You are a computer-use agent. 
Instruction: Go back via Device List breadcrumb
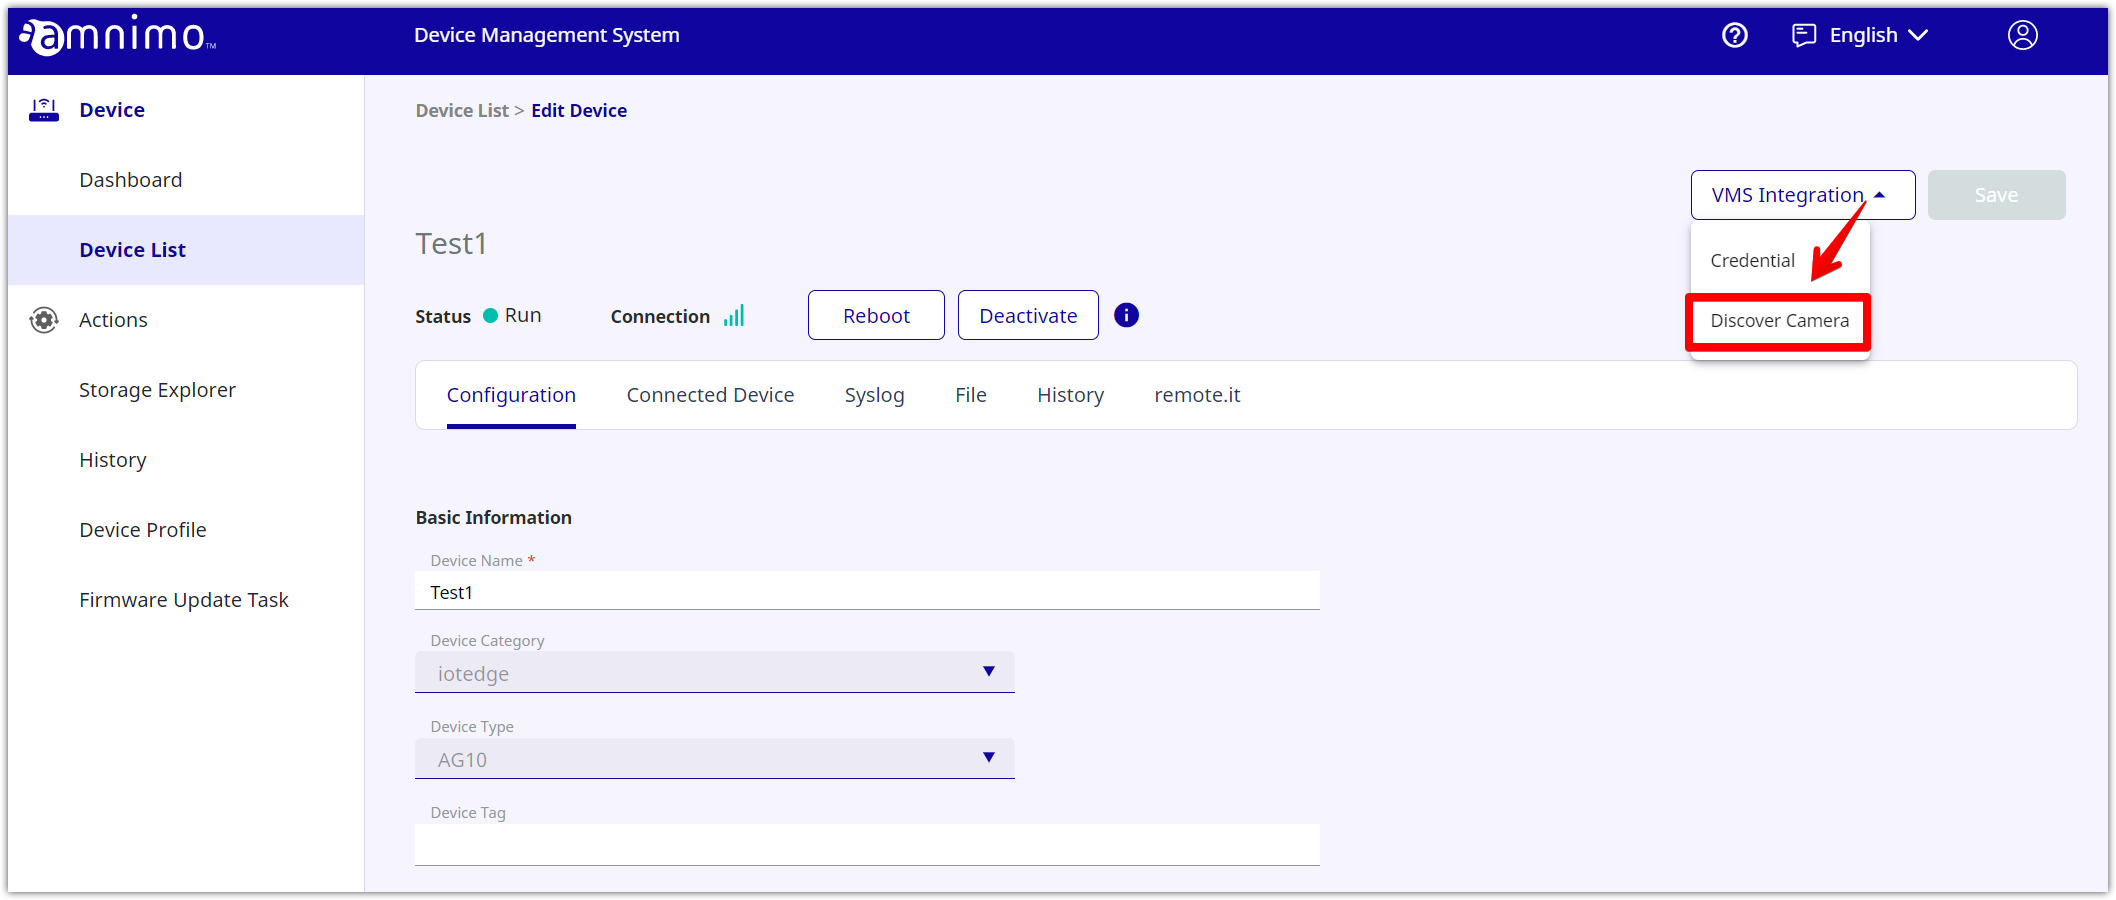462,111
